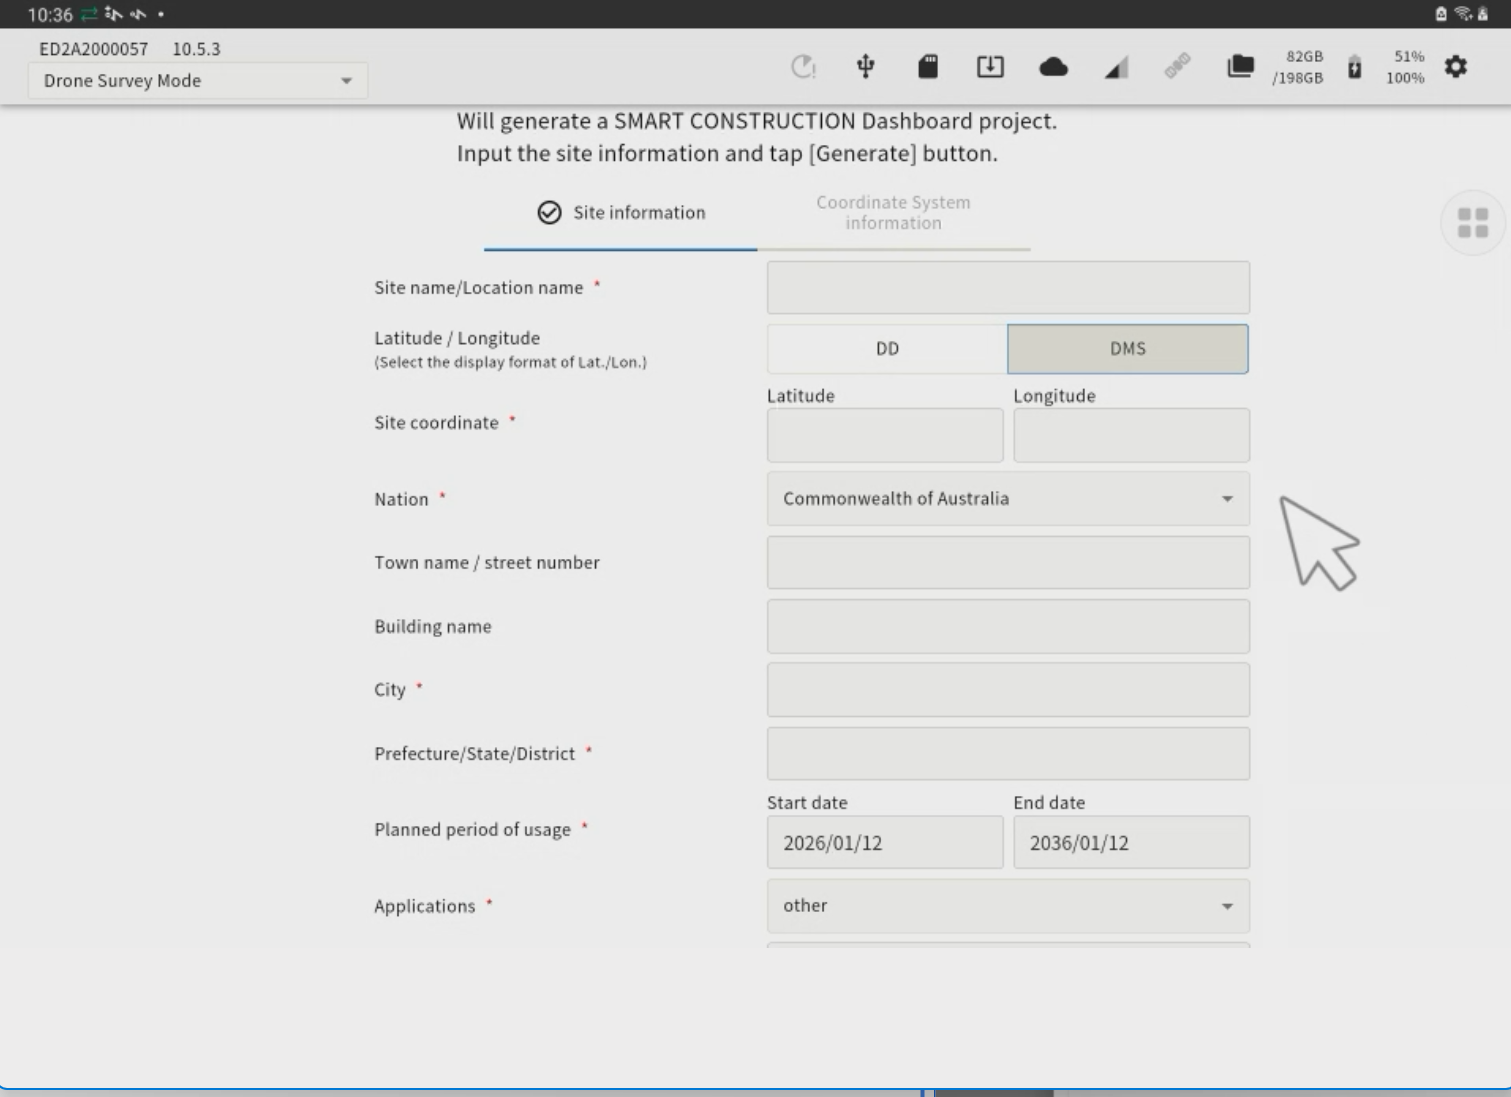Open the four-square grid menu button
This screenshot has height=1097, width=1511.
(1473, 223)
